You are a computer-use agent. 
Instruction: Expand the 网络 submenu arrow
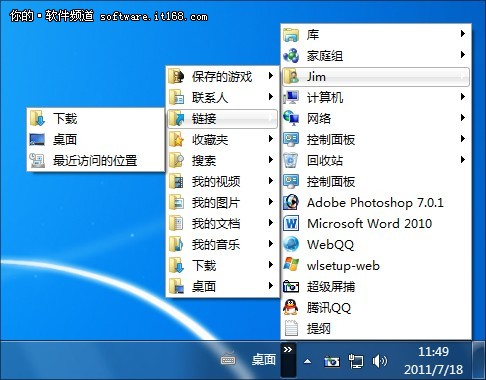463,118
